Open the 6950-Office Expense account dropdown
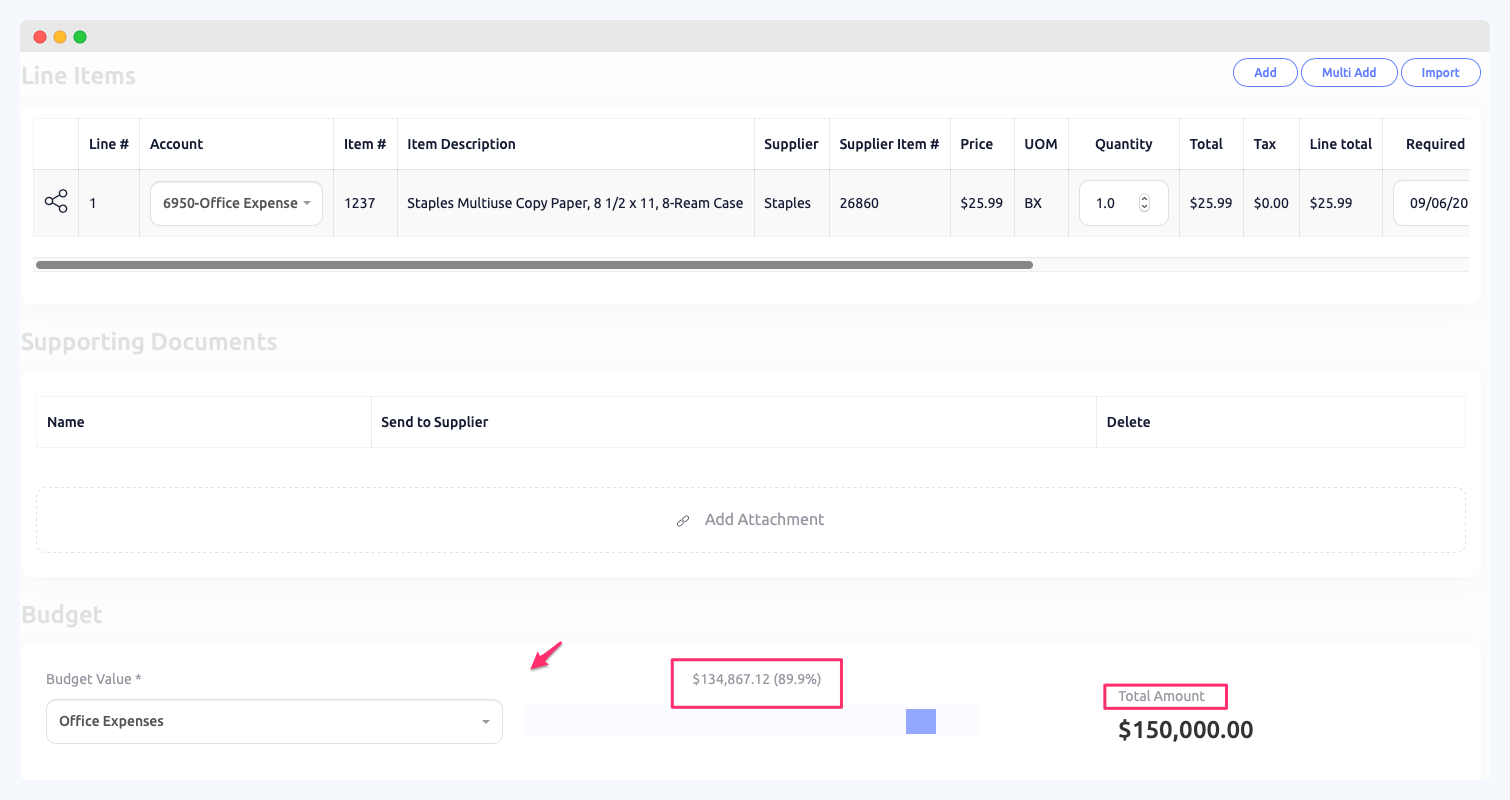 click(x=236, y=203)
